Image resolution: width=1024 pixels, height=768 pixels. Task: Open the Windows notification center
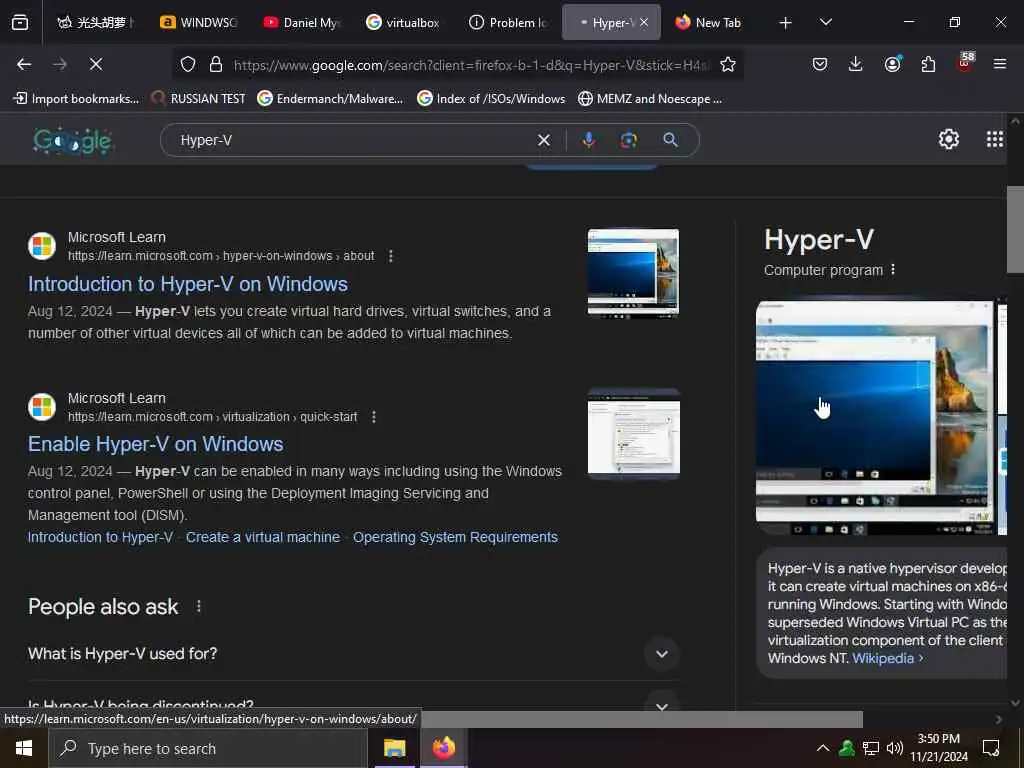tap(991, 748)
